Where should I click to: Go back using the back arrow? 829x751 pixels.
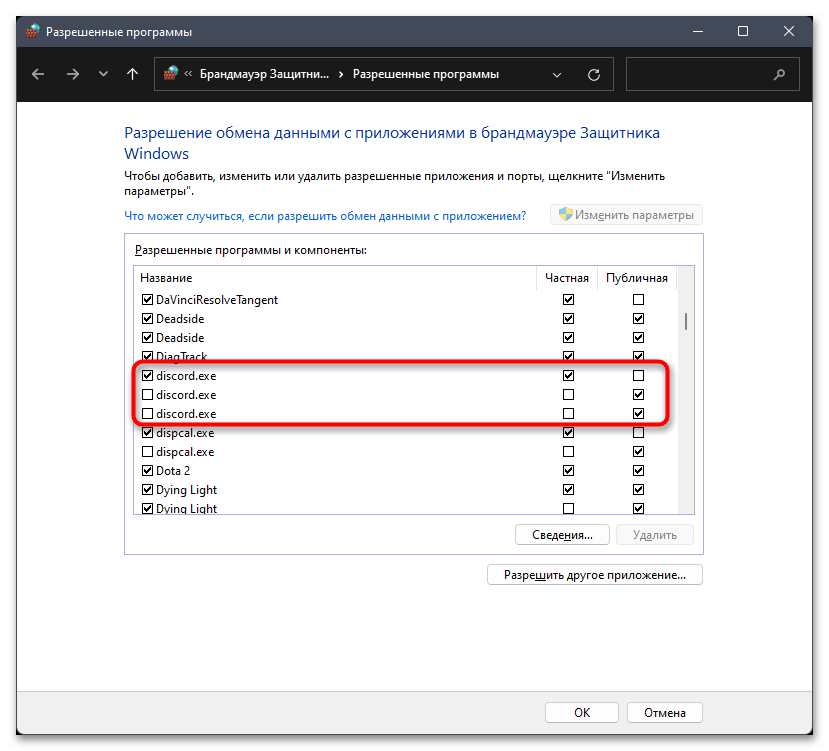point(38,74)
